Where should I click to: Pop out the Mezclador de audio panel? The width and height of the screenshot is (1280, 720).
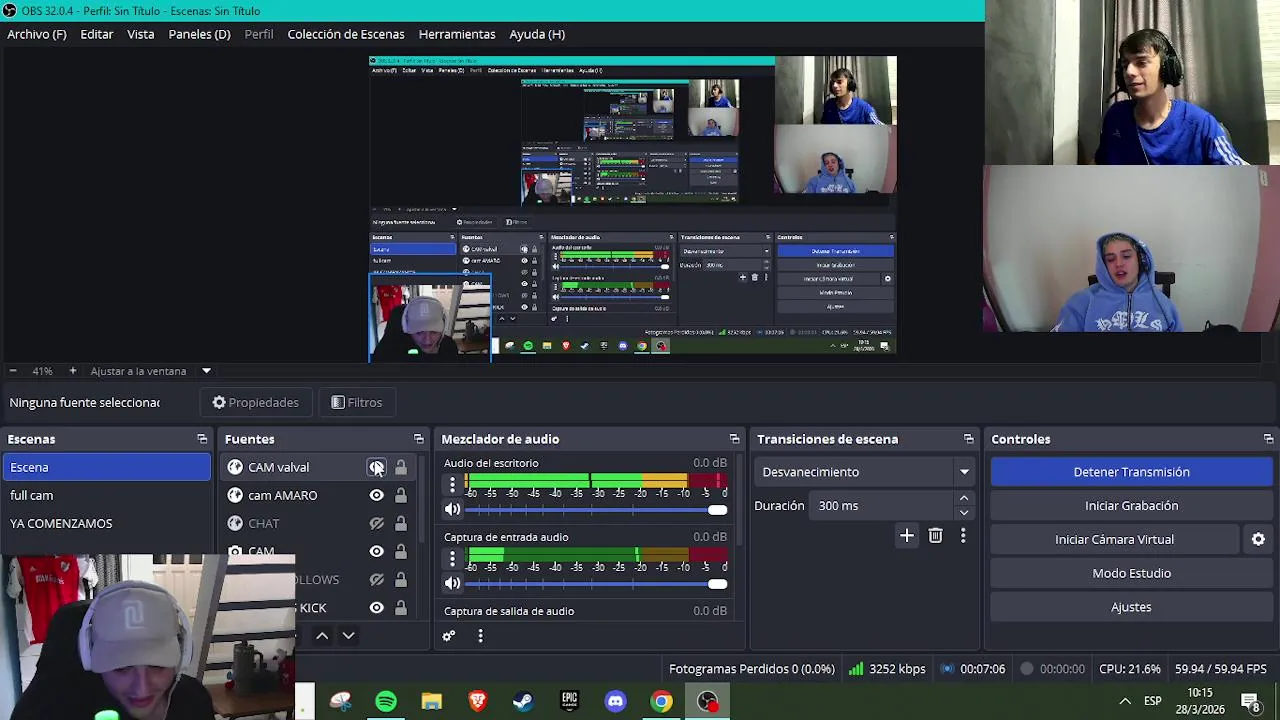(735, 439)
